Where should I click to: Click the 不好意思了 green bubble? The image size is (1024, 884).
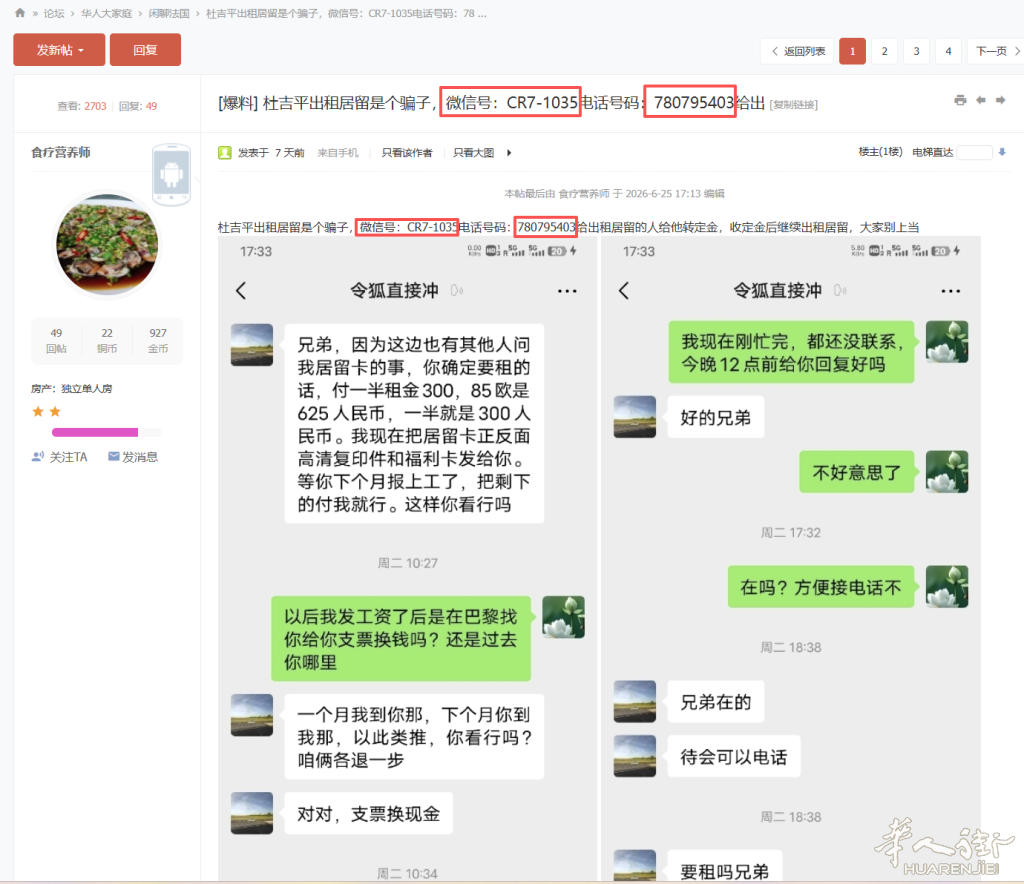point(857,471)
